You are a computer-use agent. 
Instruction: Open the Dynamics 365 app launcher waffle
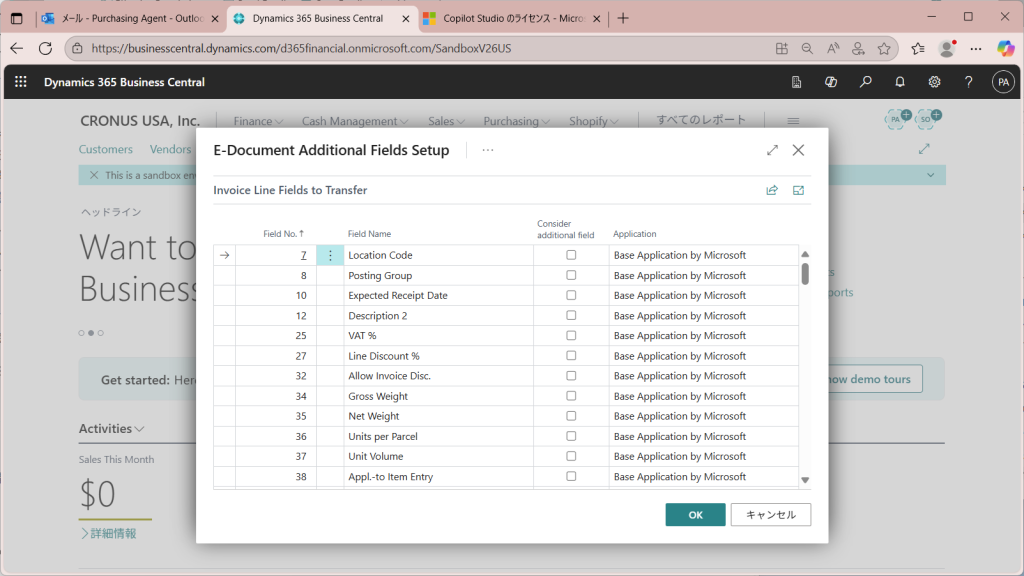click(21, 82)
